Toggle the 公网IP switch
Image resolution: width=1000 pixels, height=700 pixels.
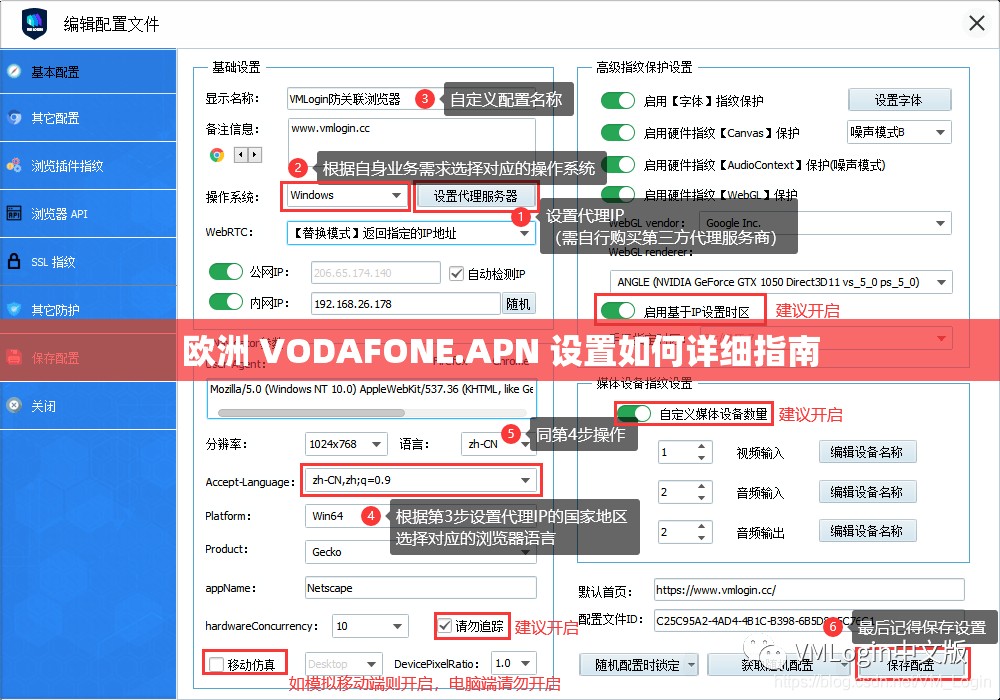coord(226,272)
